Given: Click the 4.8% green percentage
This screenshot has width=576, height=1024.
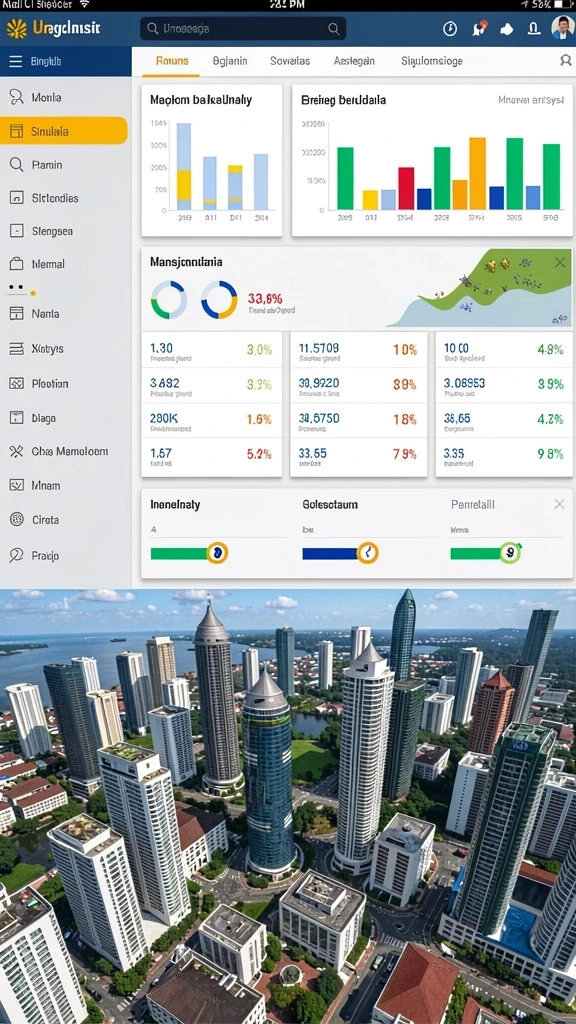Looking at the screenshot, I should pos(551,349).
